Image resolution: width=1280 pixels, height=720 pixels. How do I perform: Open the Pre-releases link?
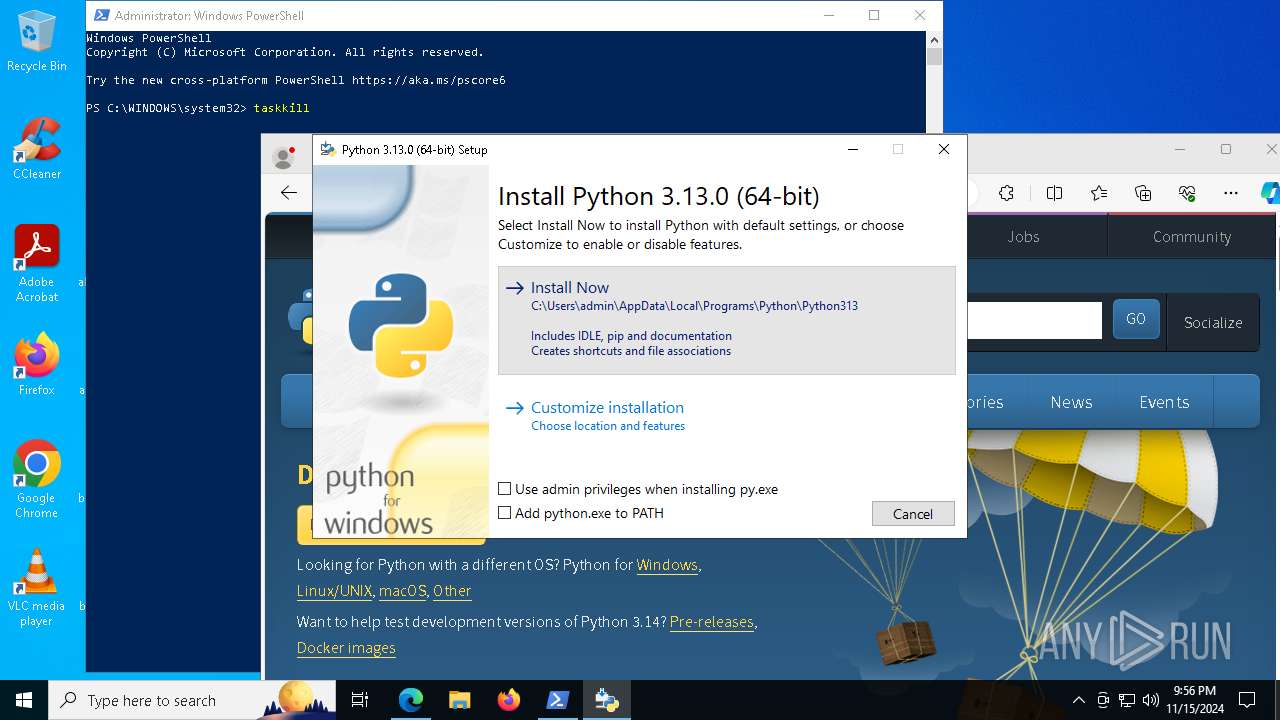(712, 622)
